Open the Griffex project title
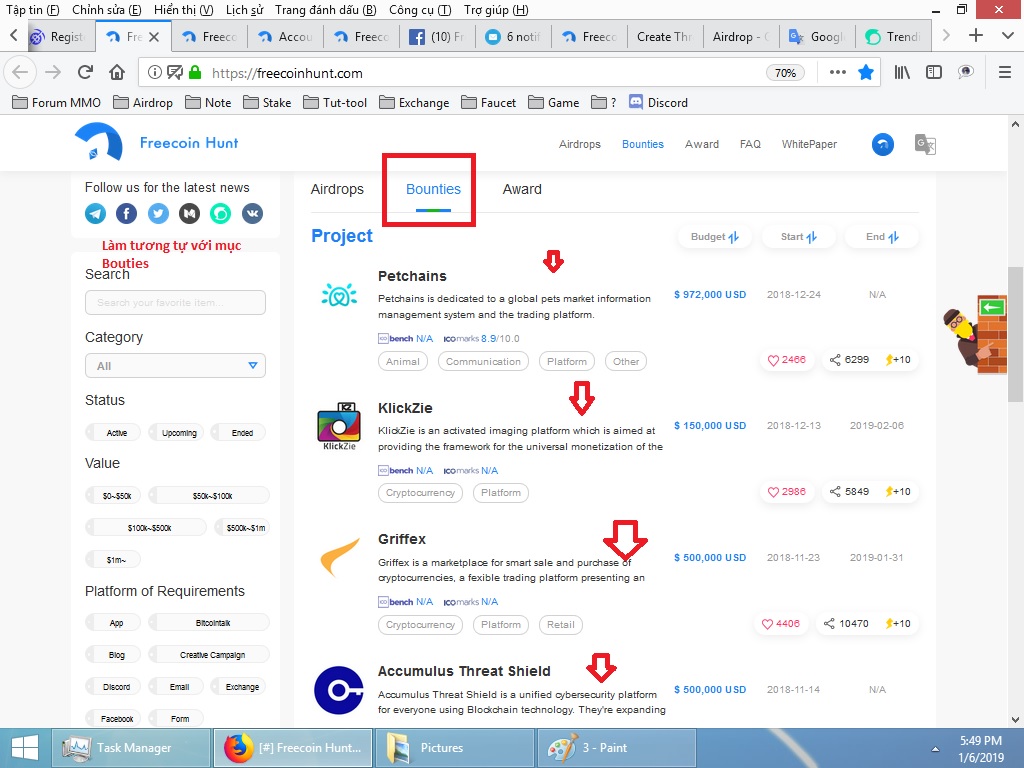 pyautogui.click(x=402, y=539)
